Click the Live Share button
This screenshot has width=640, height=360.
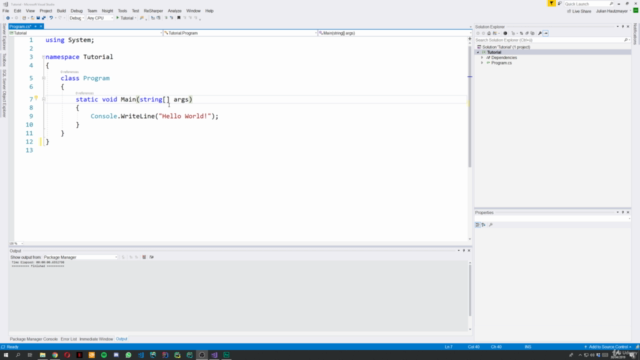pyautogui.click(x=579, y=11)
